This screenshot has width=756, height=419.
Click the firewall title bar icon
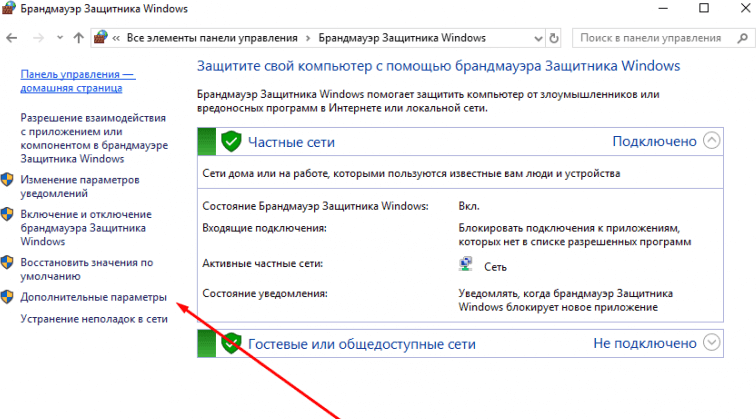coord(9,9)
